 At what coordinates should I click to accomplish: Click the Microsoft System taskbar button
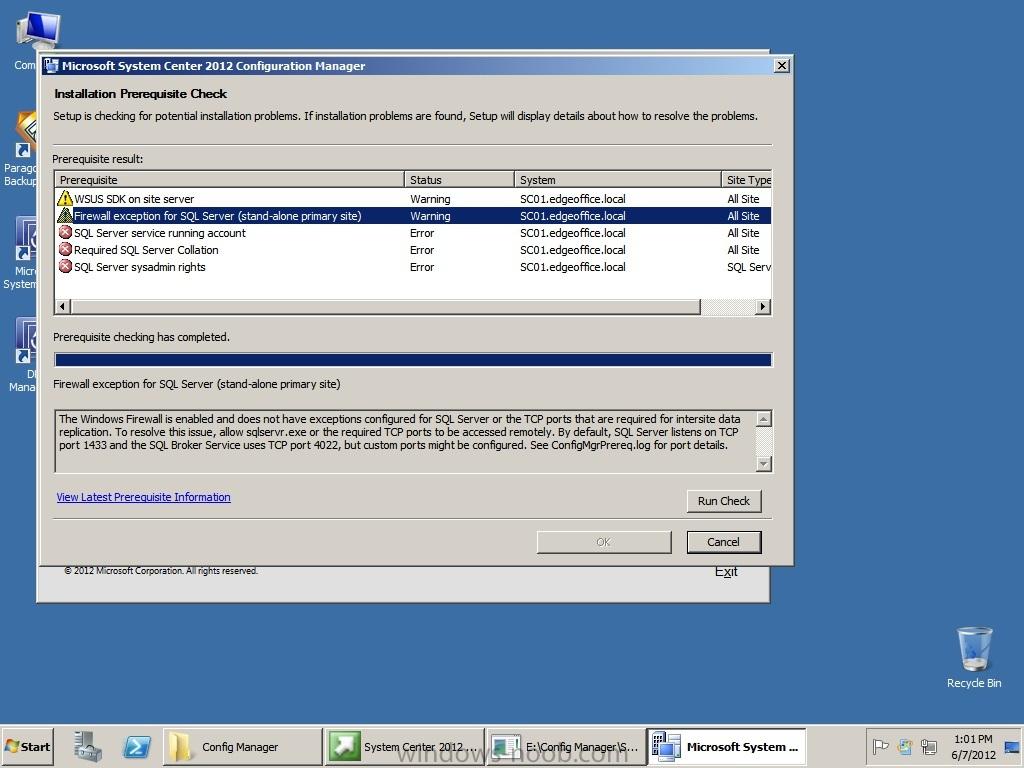click(728, 746)
